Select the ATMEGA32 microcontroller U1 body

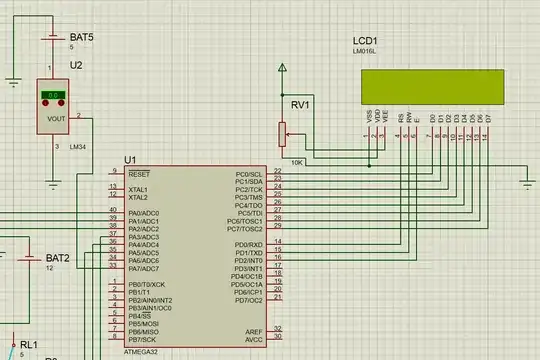pyautogui.click(x=195, y=256)
